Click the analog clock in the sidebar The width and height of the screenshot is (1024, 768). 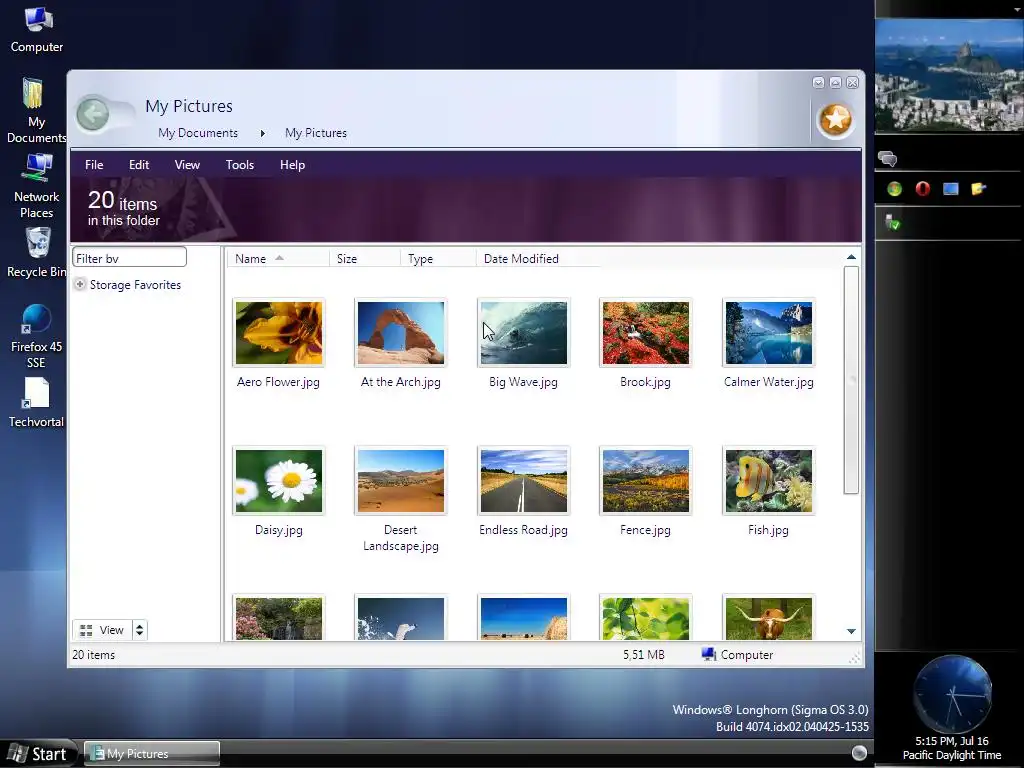coord(953,694)
